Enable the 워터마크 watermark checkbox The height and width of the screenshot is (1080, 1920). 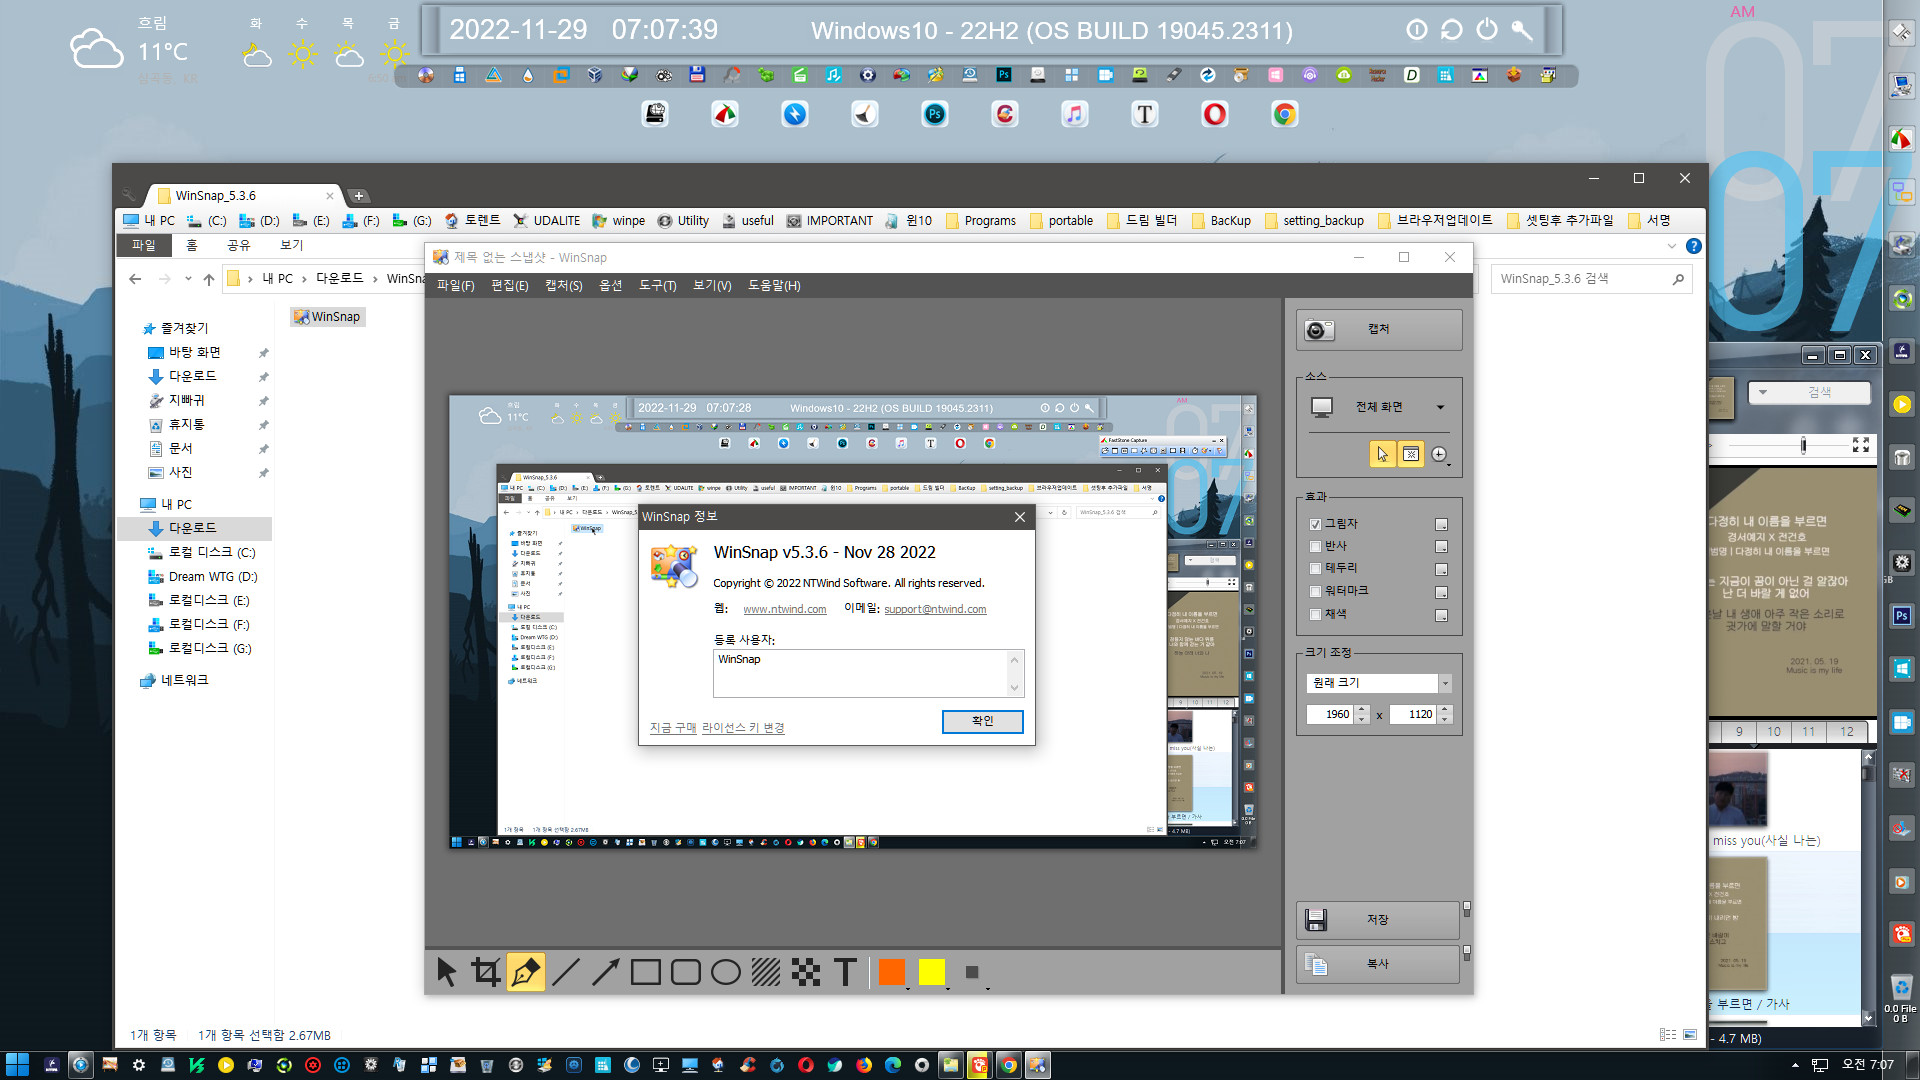point(1315,591)
